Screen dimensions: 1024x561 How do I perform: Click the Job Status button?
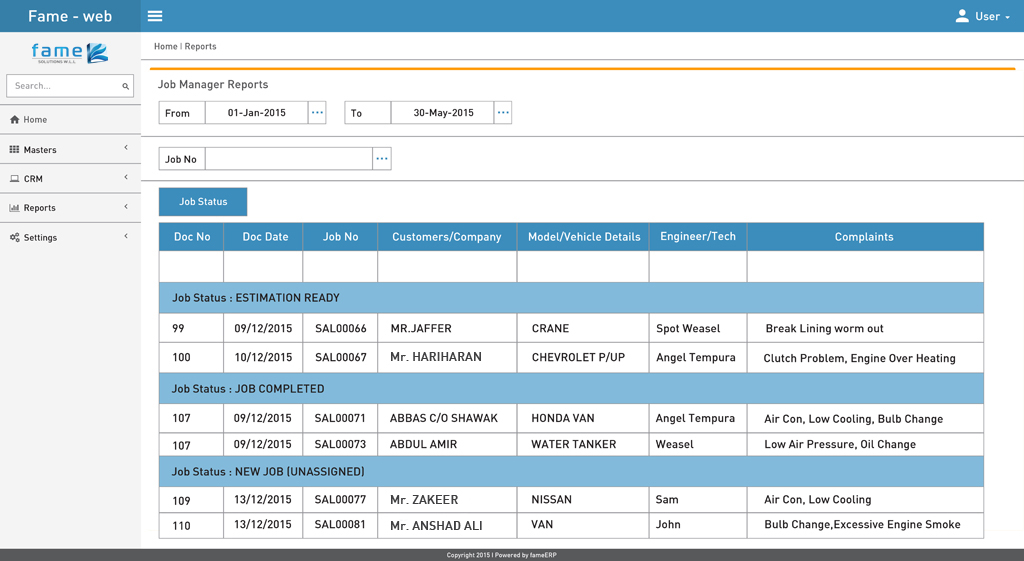tap(203, 202)
